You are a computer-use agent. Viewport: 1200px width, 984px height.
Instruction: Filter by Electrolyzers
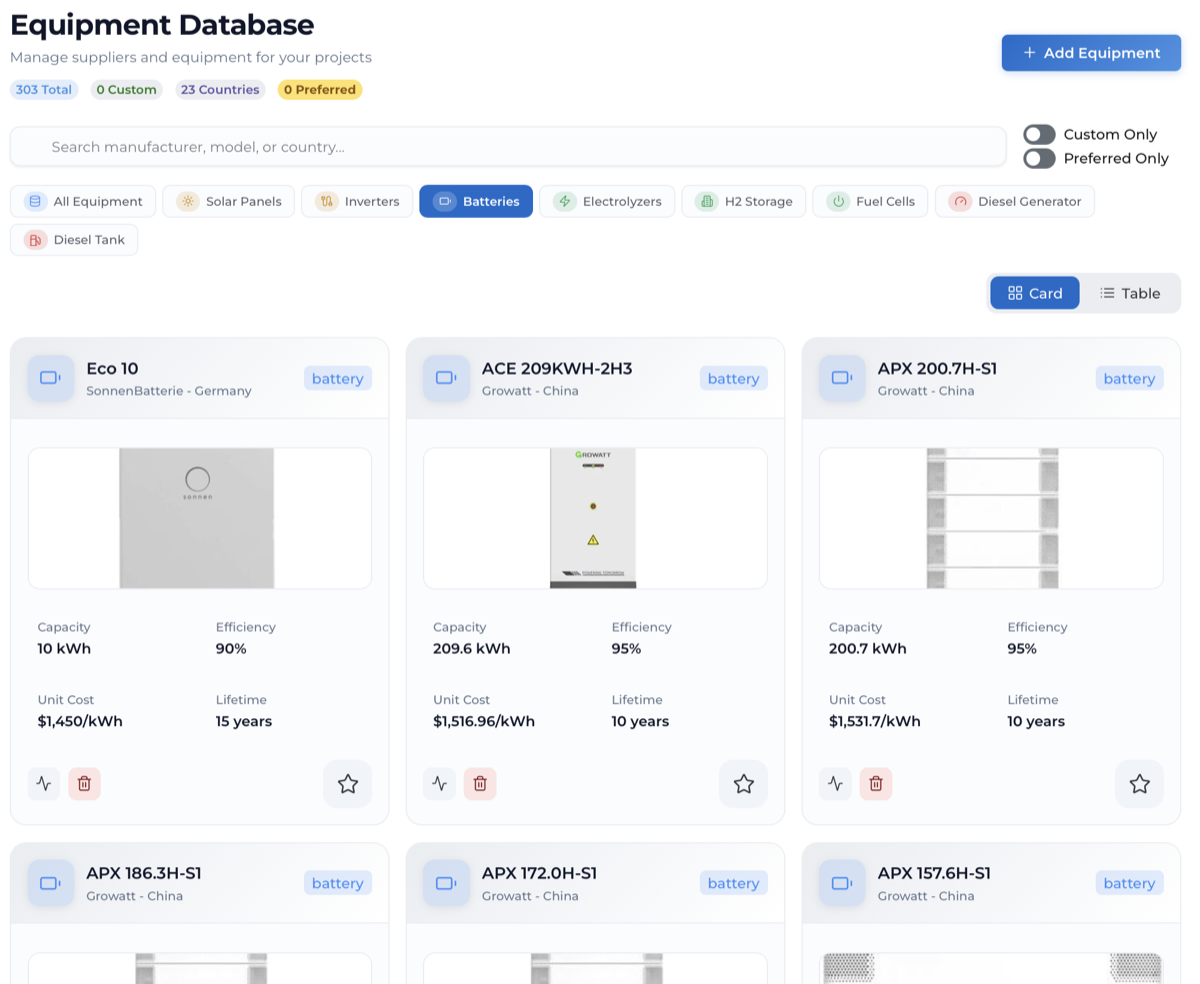pos(607,201)
